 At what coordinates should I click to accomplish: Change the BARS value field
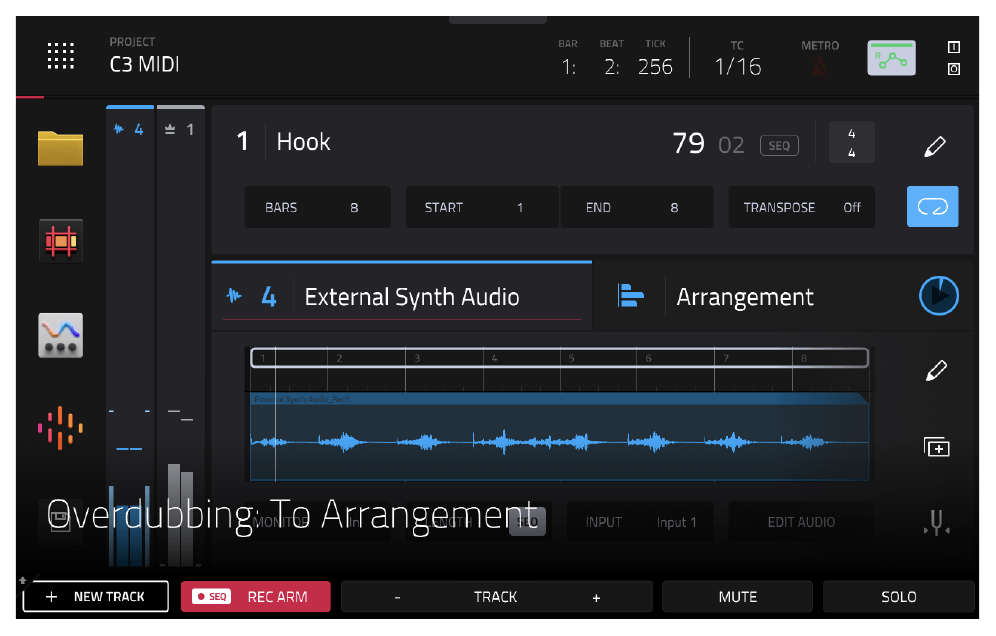click(318, 207)
